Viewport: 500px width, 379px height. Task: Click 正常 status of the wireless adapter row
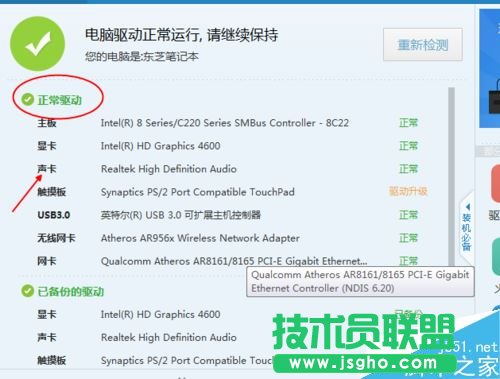coord(408,238)
